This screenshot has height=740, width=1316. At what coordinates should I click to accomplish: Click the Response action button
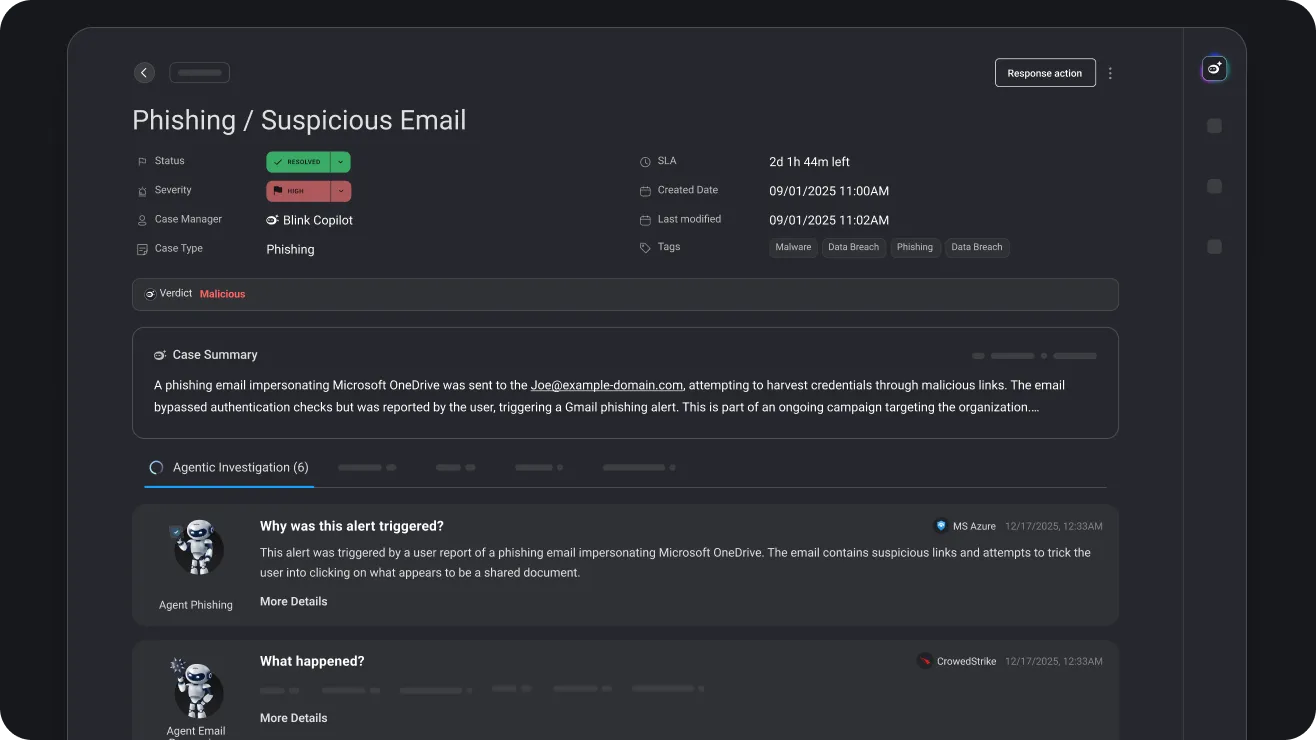(1045, 73)
